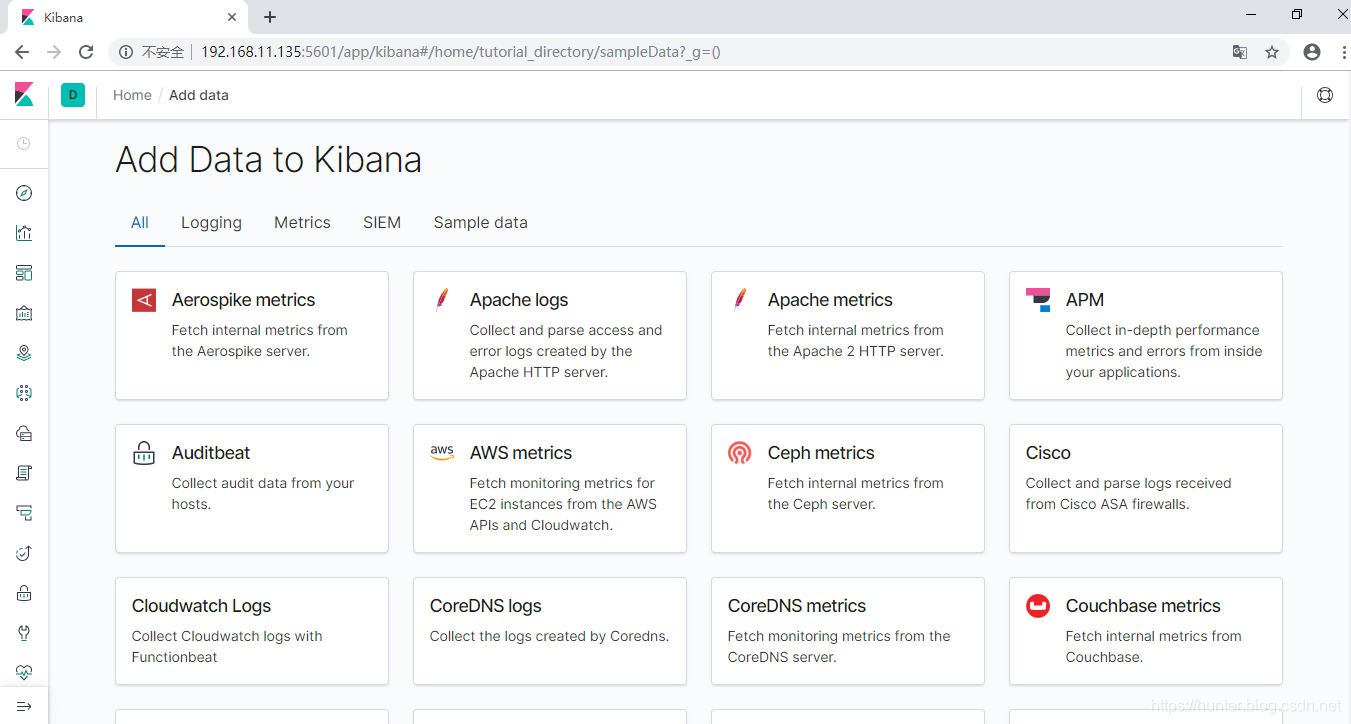Expand the sidebar navigation menu
The image size is (1351, 724).
pyautogui.click(x=24, y=706)
